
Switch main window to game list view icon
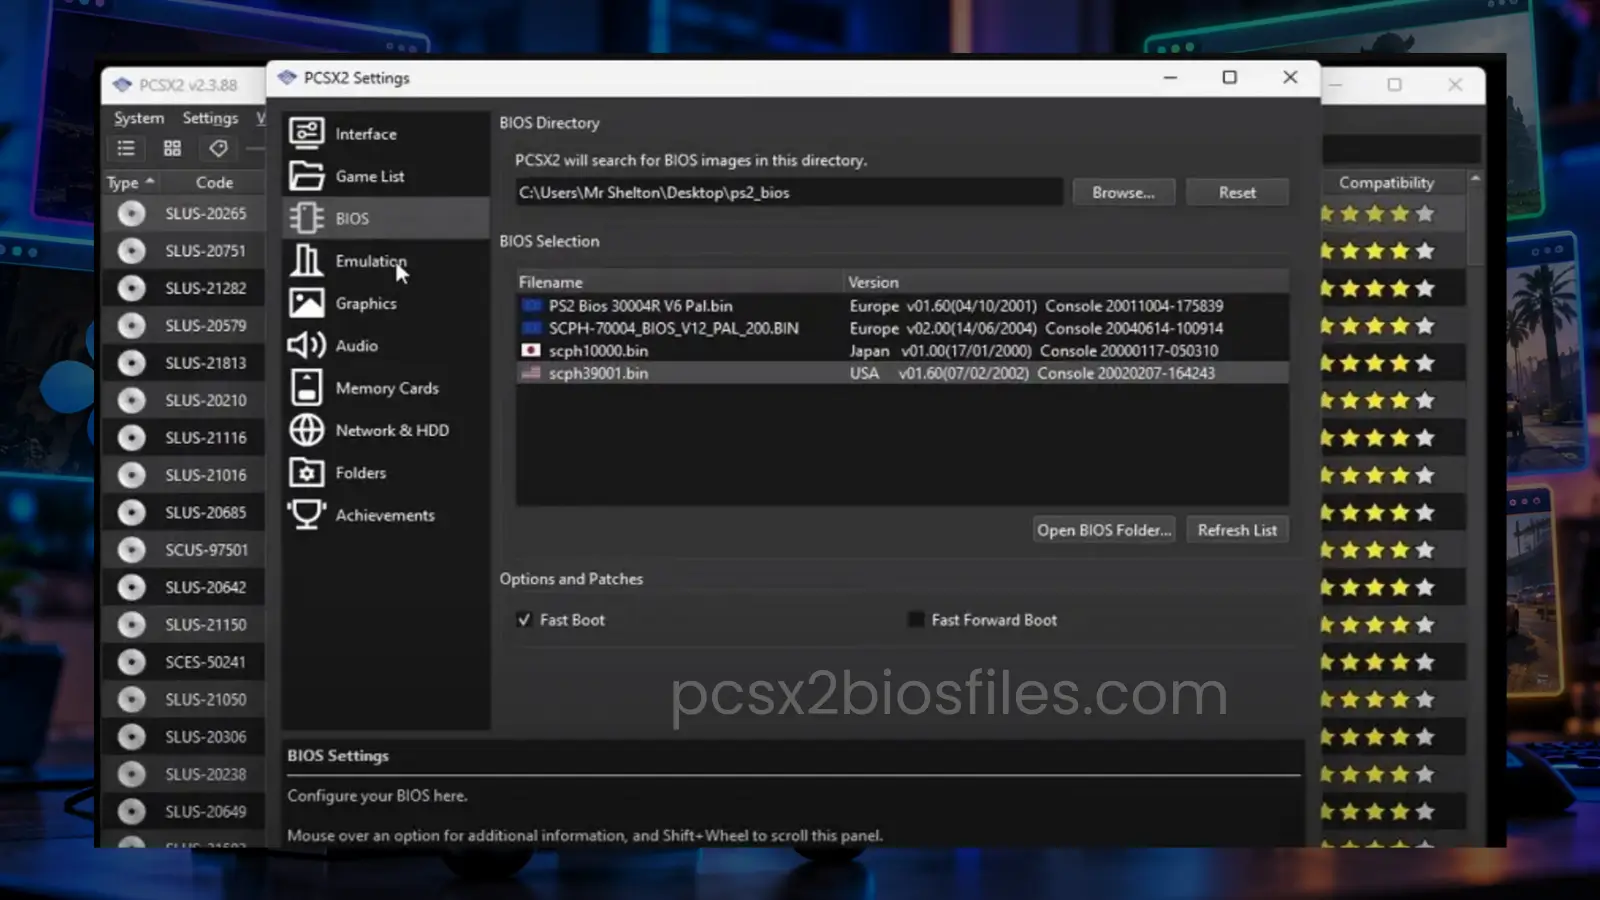(126, 149)
